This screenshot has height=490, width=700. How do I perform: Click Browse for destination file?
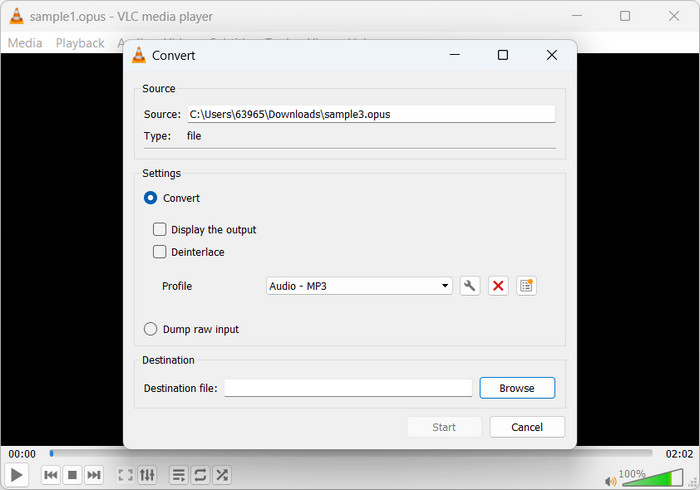(517, 388)
